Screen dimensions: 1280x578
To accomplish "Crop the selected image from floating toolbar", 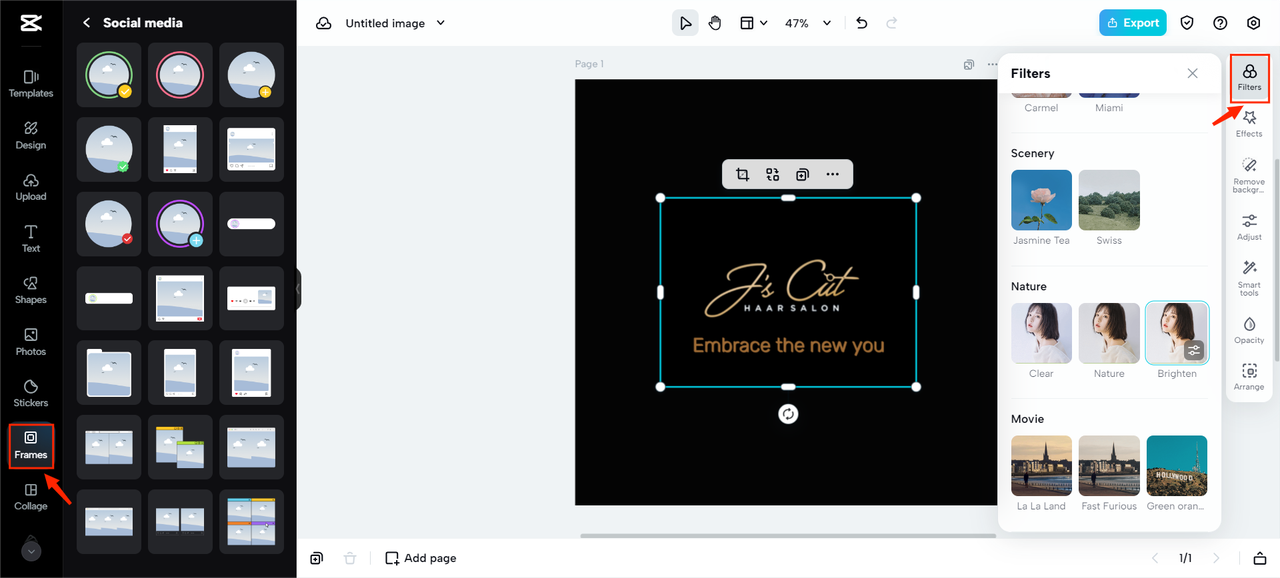I will [742, 174].
